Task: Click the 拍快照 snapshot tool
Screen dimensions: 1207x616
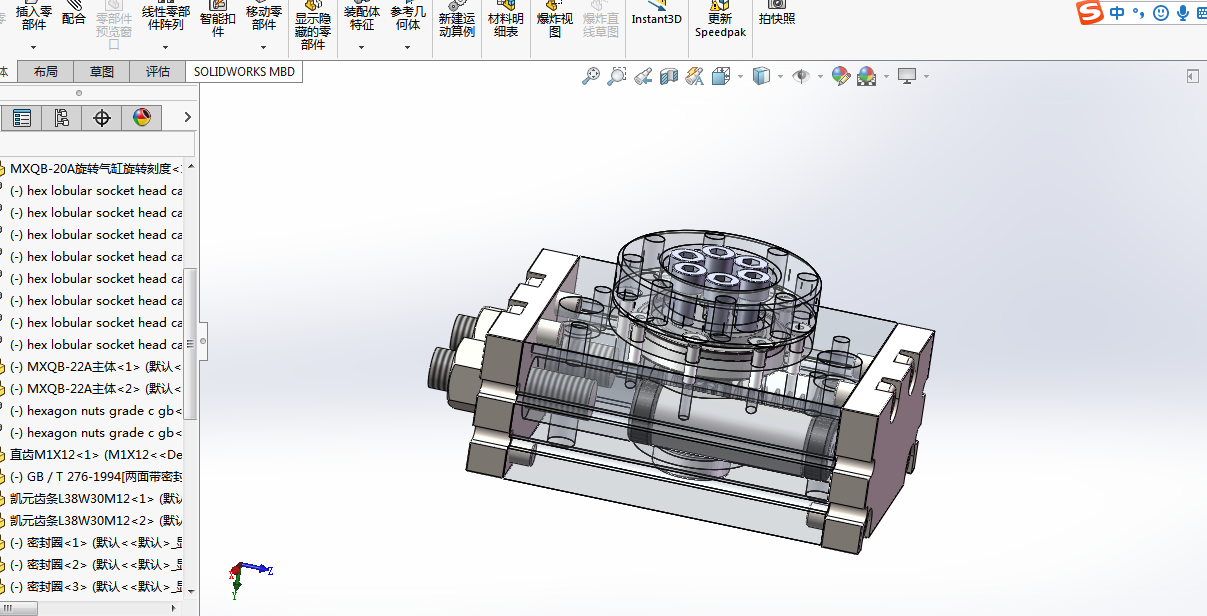Action: pos(777,14)
